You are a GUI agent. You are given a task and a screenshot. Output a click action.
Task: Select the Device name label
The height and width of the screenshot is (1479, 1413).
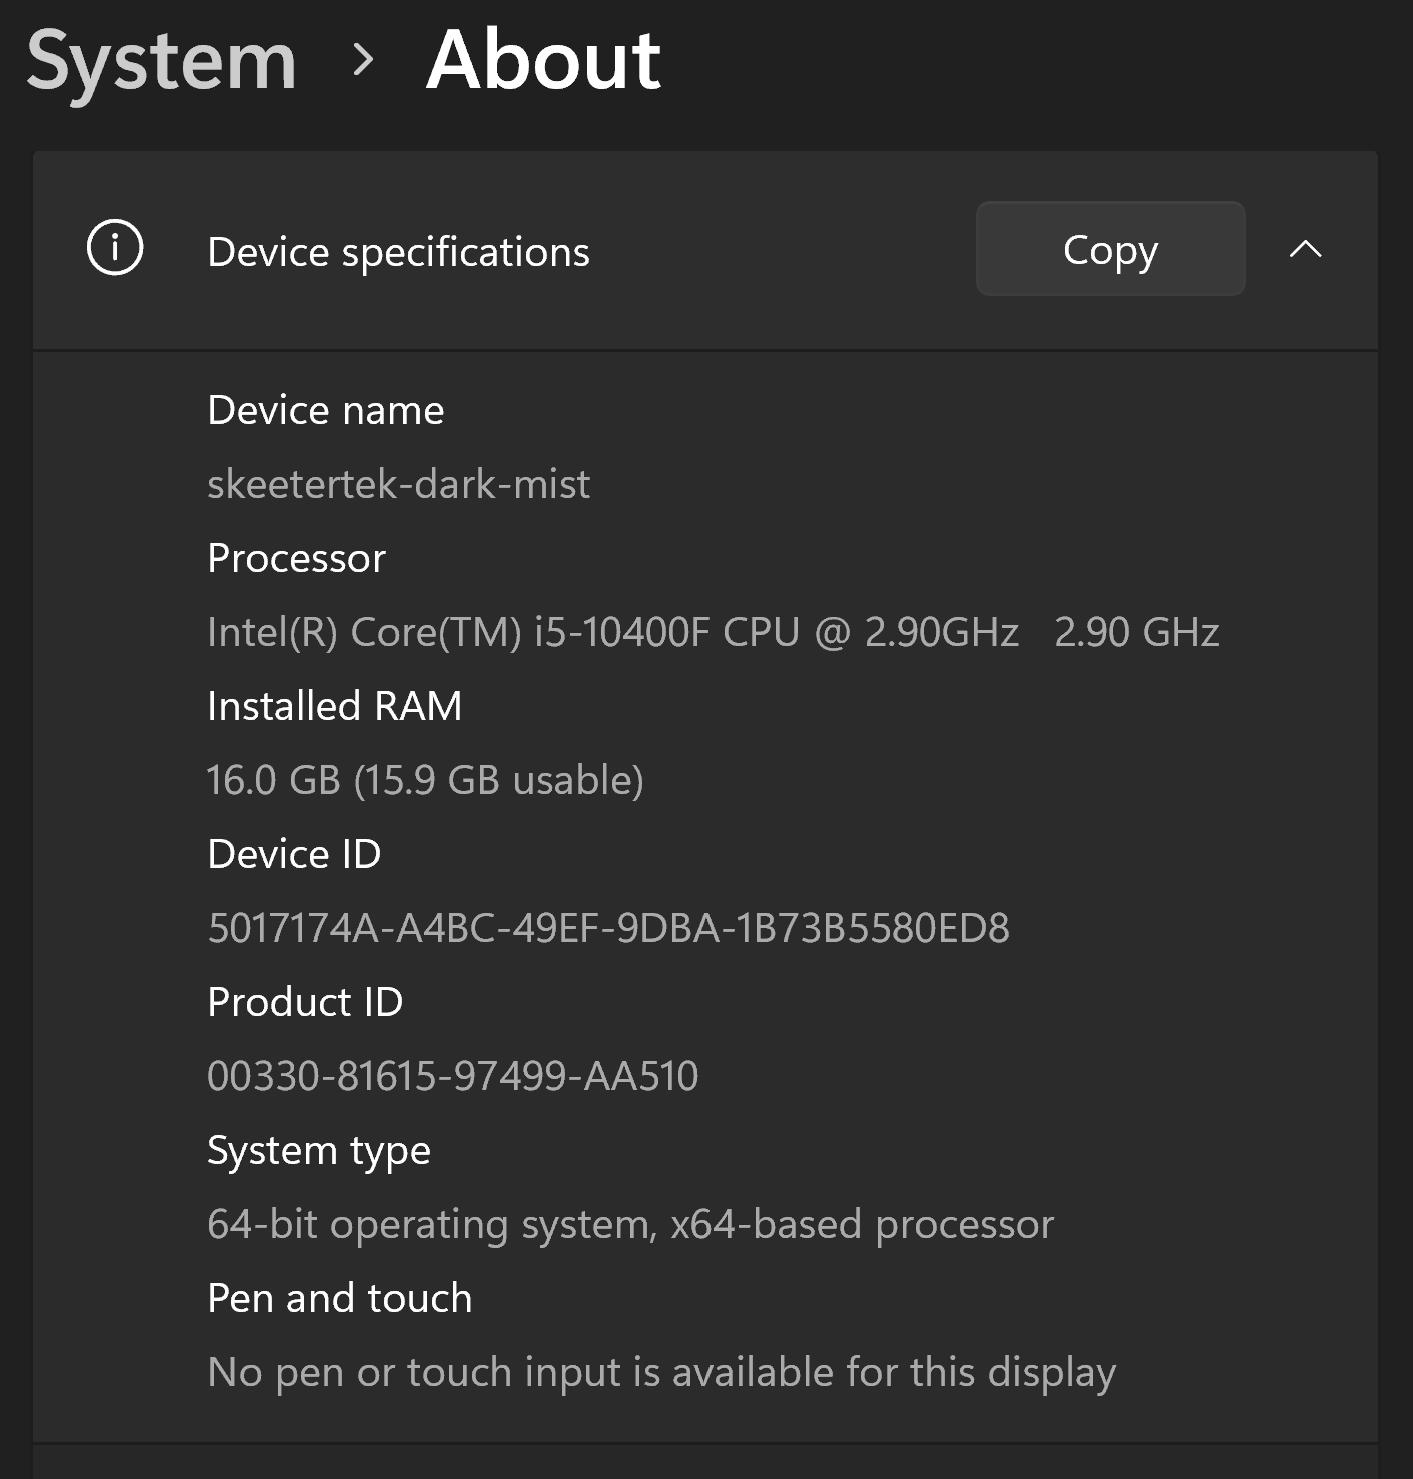[325, 410]
